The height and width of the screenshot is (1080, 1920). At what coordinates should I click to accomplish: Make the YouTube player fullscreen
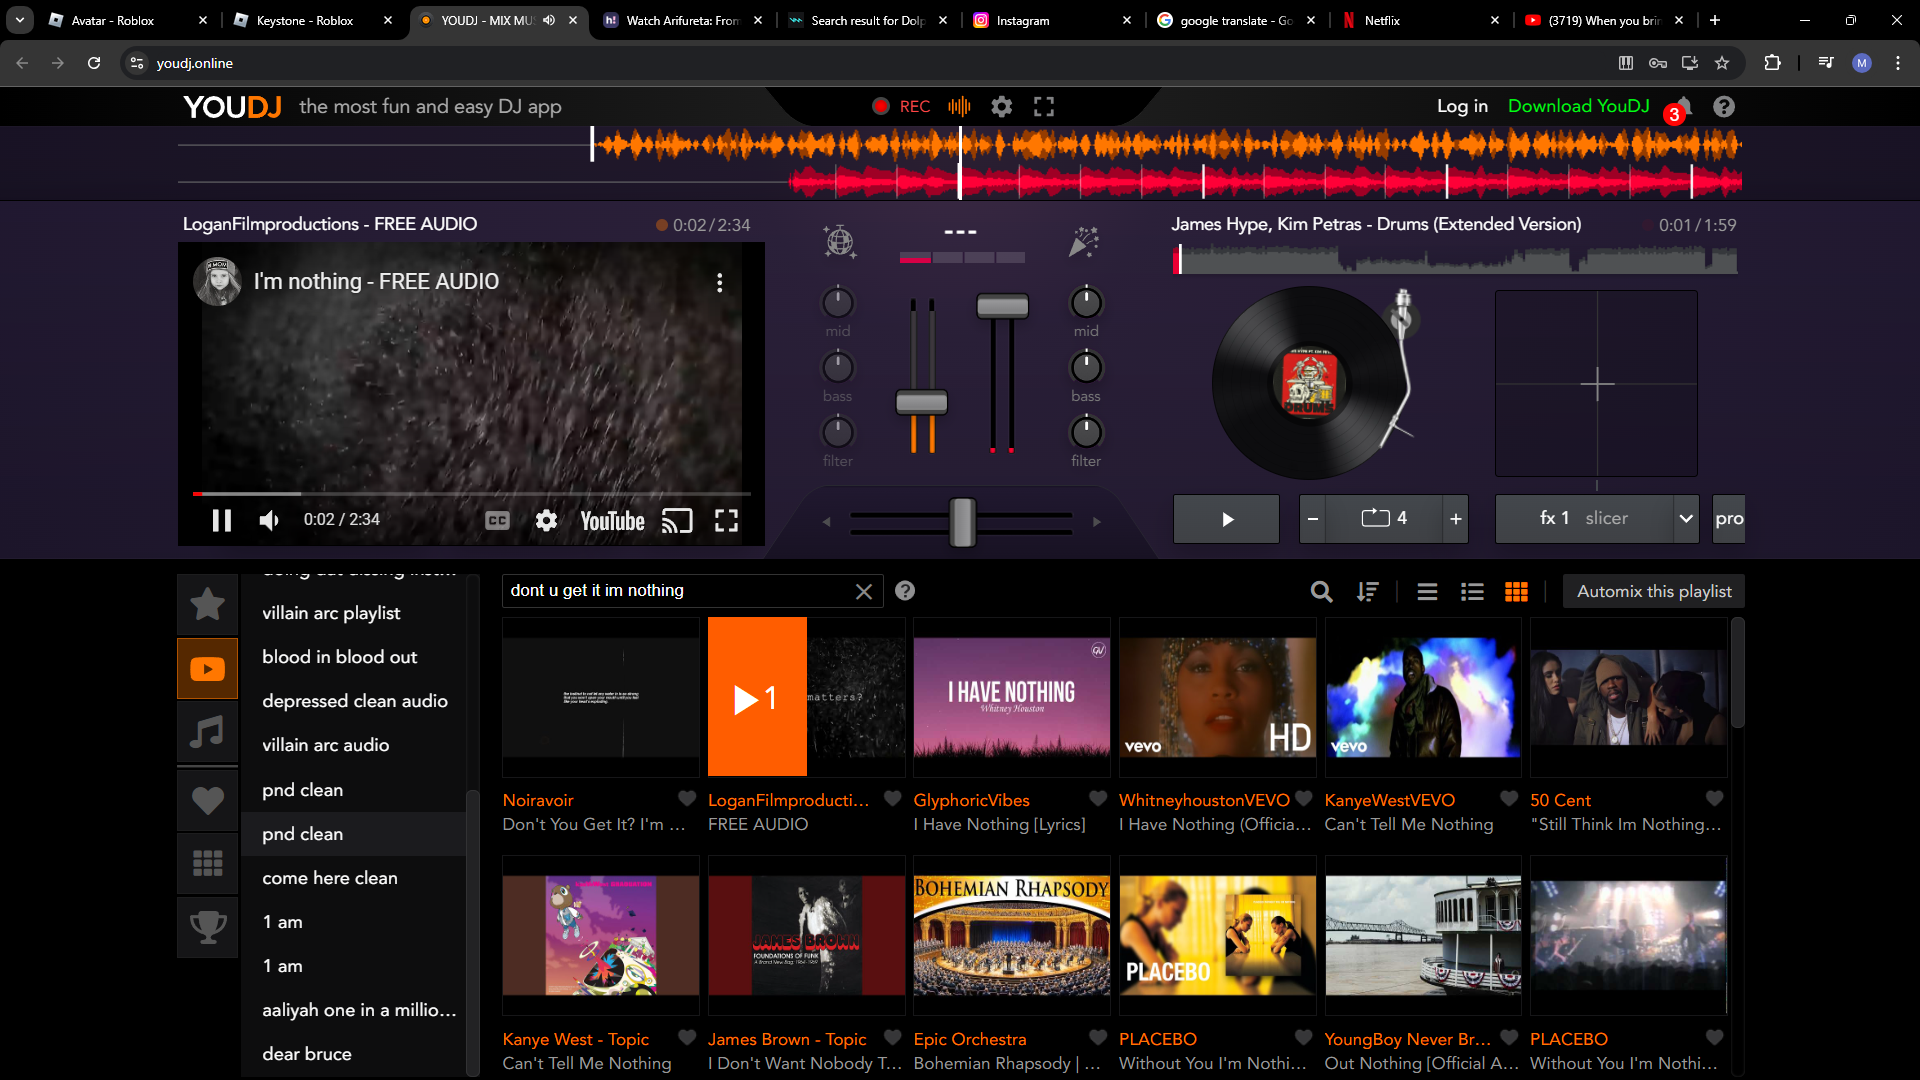click(726, 520)
